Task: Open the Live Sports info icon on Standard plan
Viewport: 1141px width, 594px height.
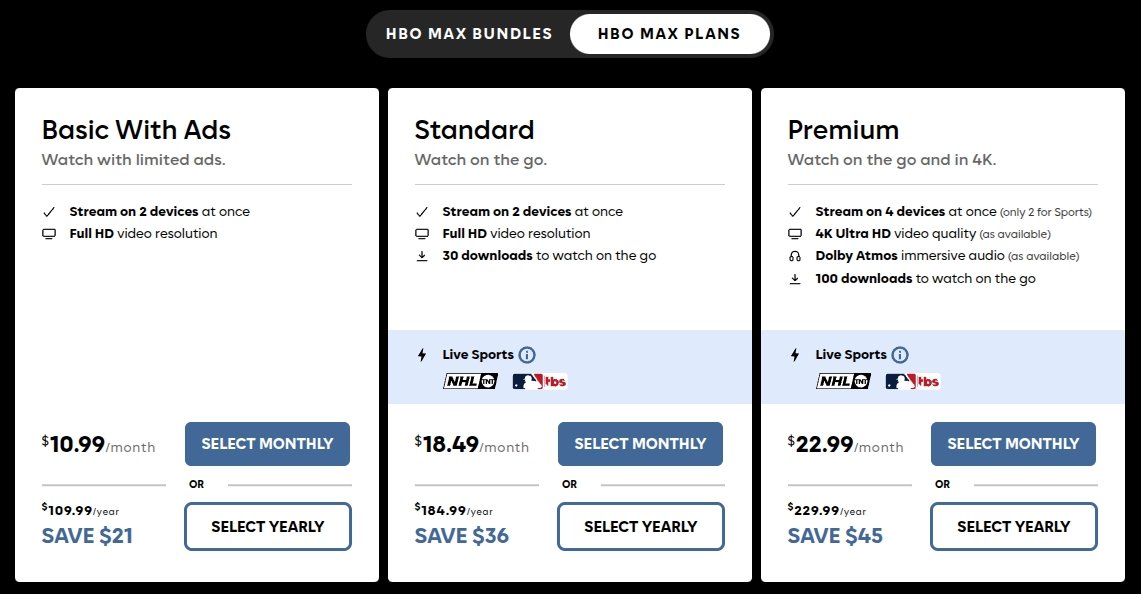Action: point(527,354)
